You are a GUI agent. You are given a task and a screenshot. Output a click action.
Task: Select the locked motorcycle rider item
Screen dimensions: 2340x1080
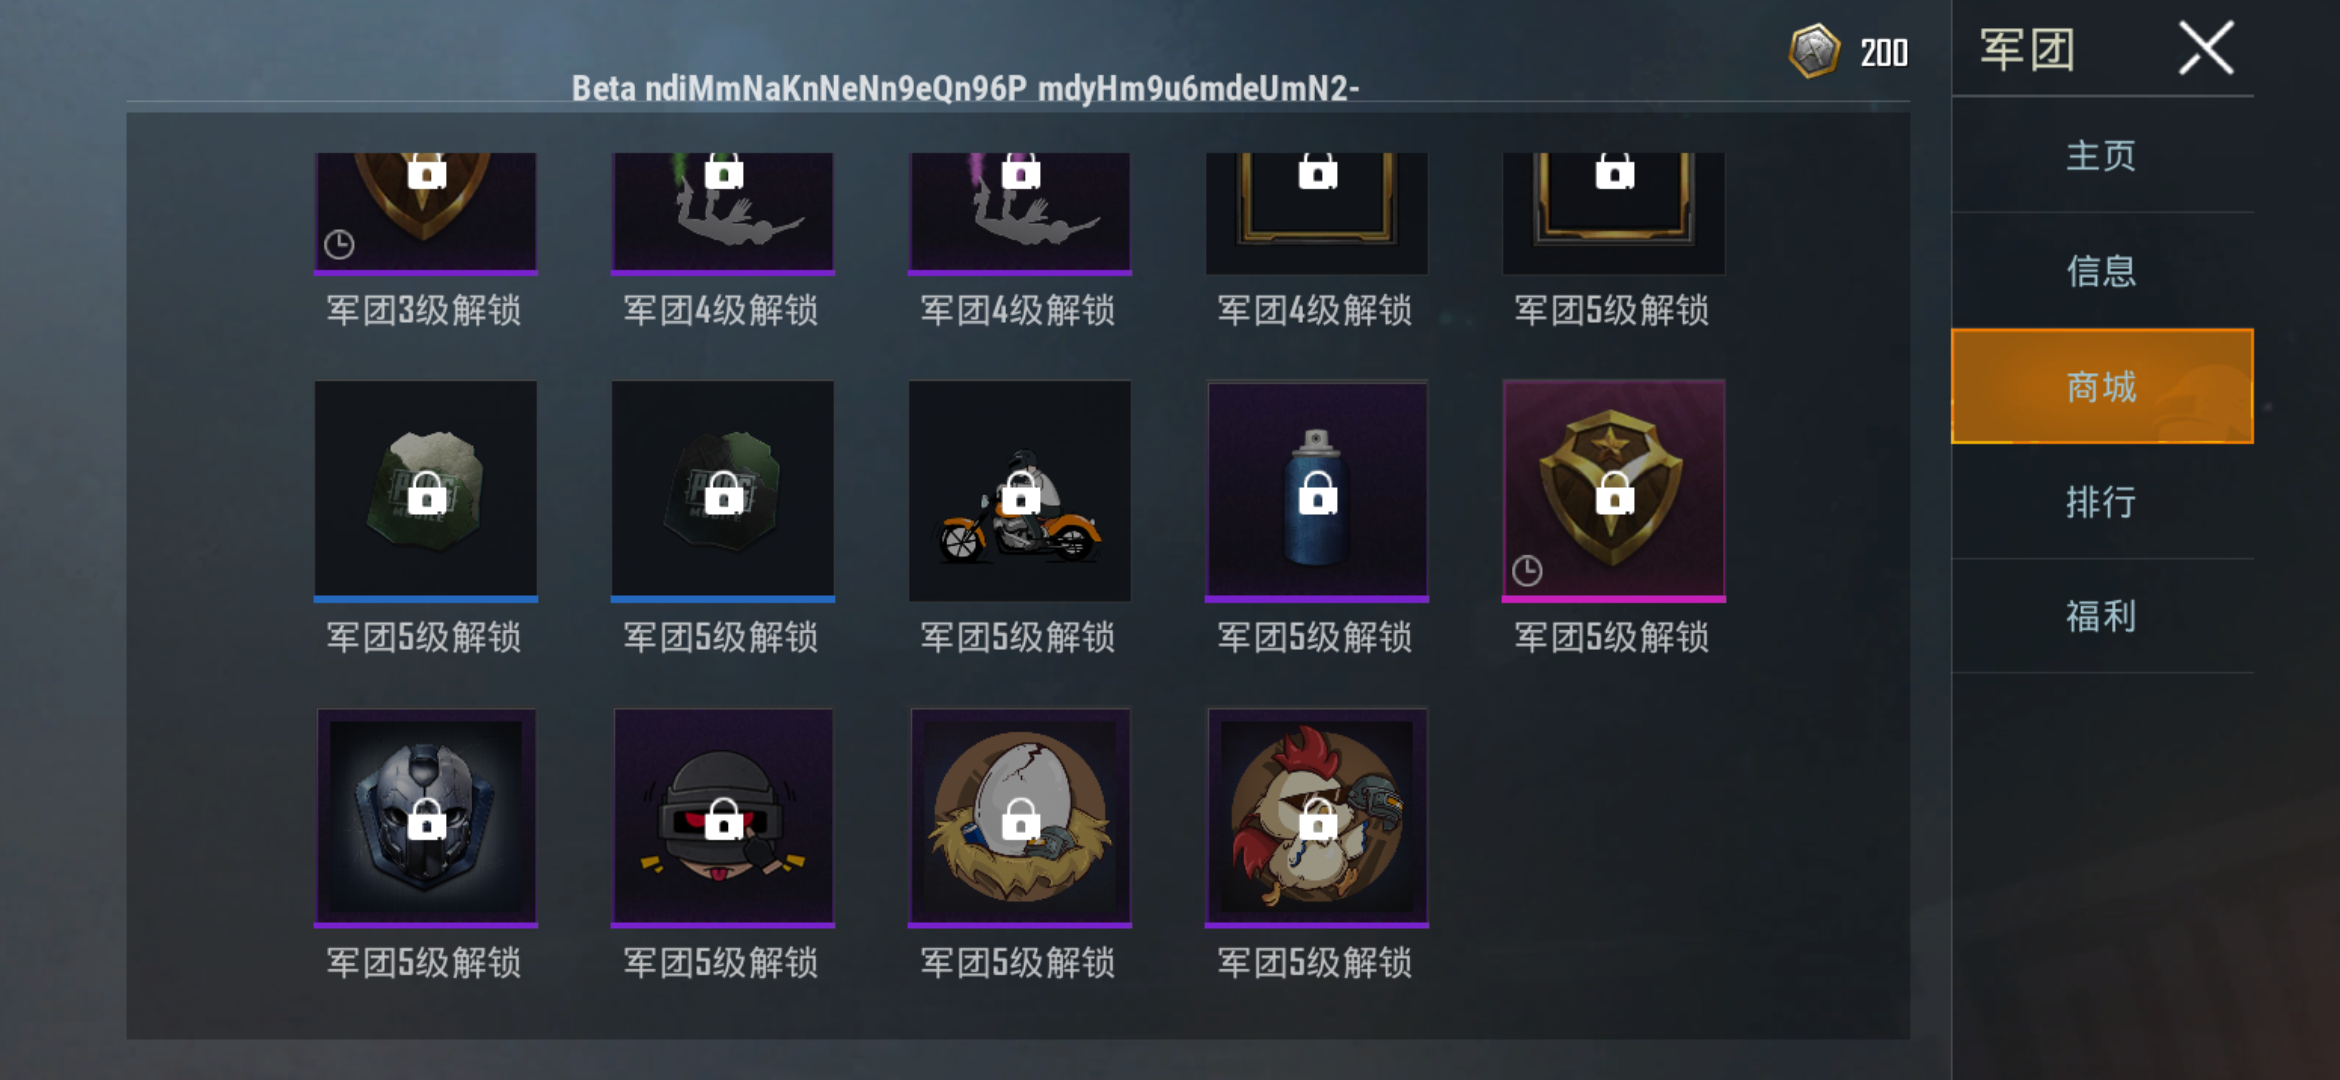click(1019, 491)
